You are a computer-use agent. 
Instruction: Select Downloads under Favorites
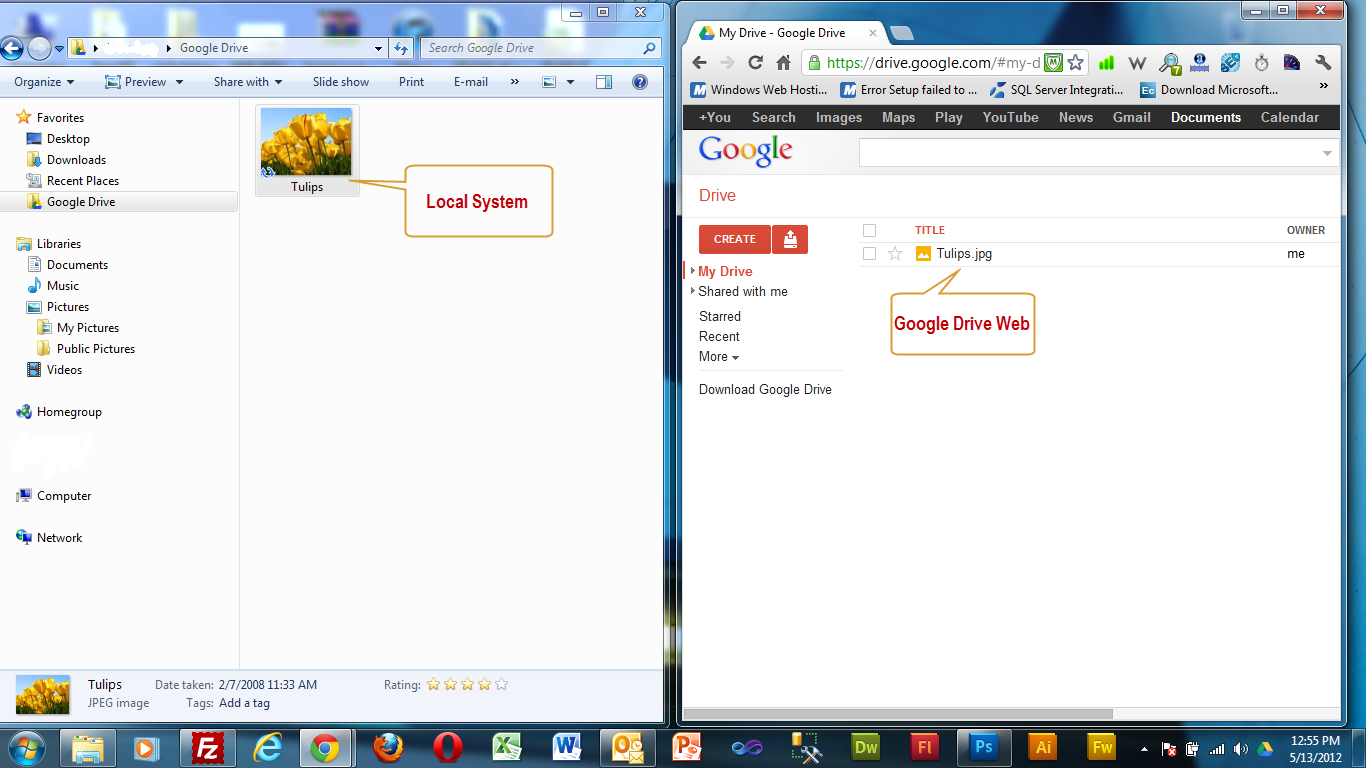point(76,160)
